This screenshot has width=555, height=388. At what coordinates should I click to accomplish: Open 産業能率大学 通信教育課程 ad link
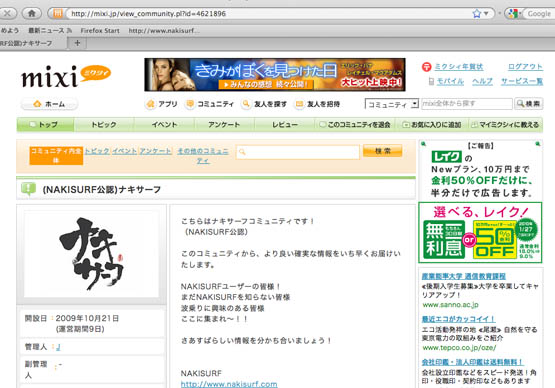(464, 276)
